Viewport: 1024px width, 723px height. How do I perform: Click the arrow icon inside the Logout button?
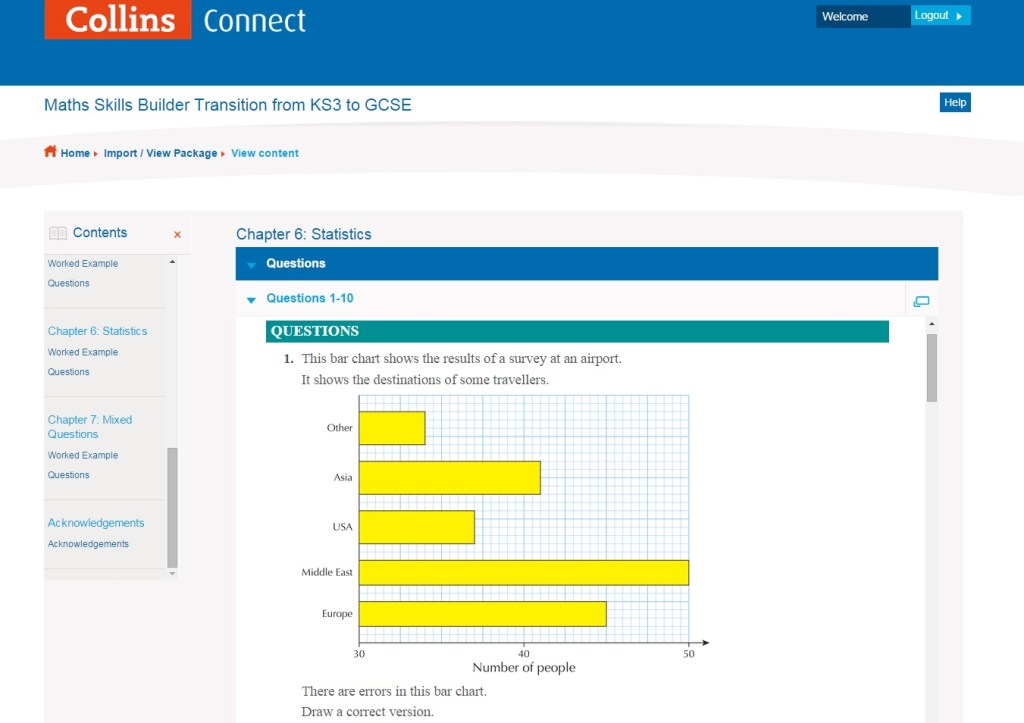coord(960,15)
